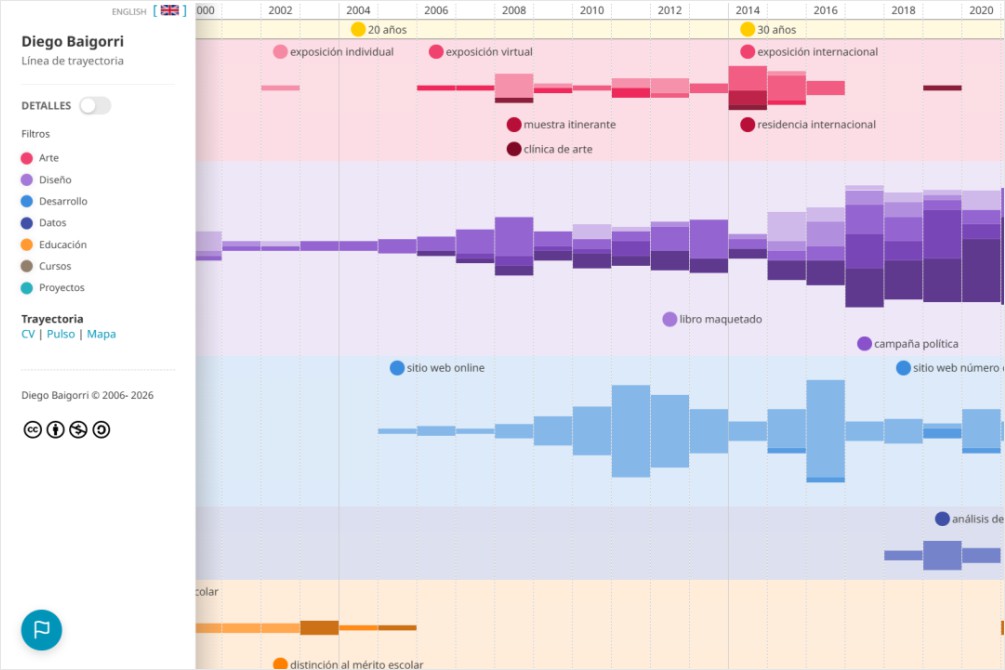Filter by Datos category
The image size is (1005, 670).
point(44,222)
